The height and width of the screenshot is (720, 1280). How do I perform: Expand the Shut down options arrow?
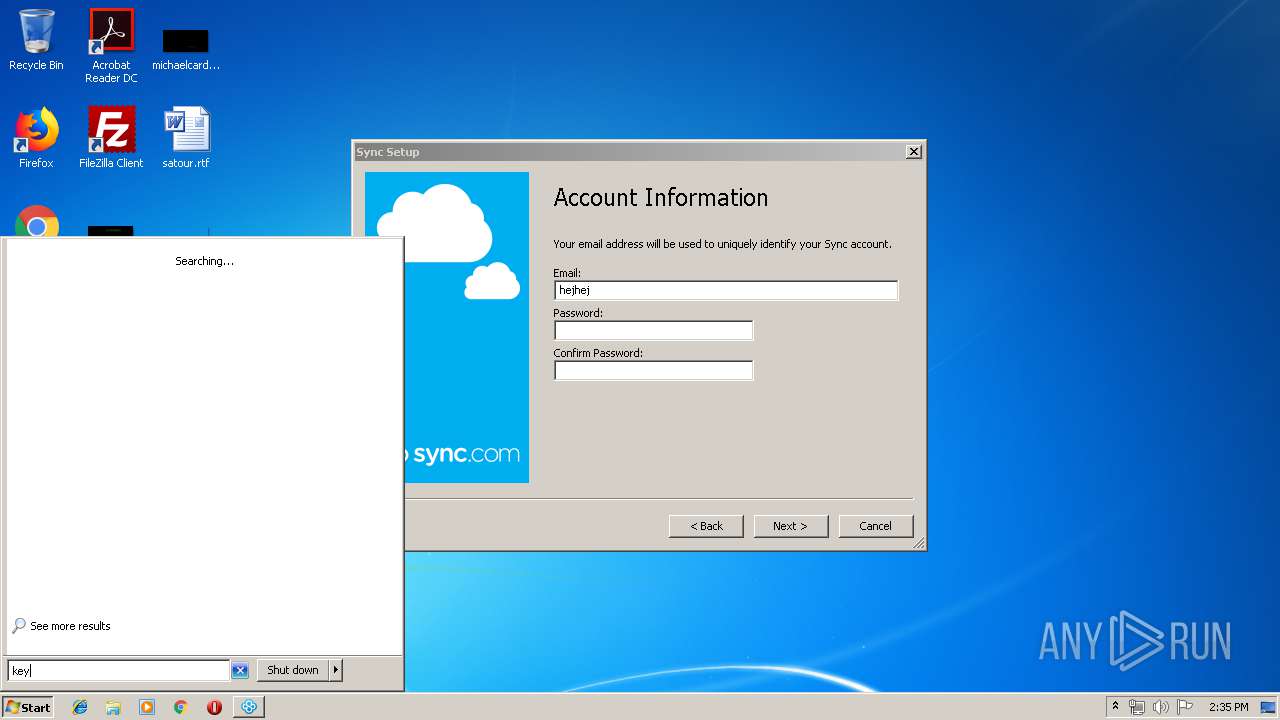(336, 670)
